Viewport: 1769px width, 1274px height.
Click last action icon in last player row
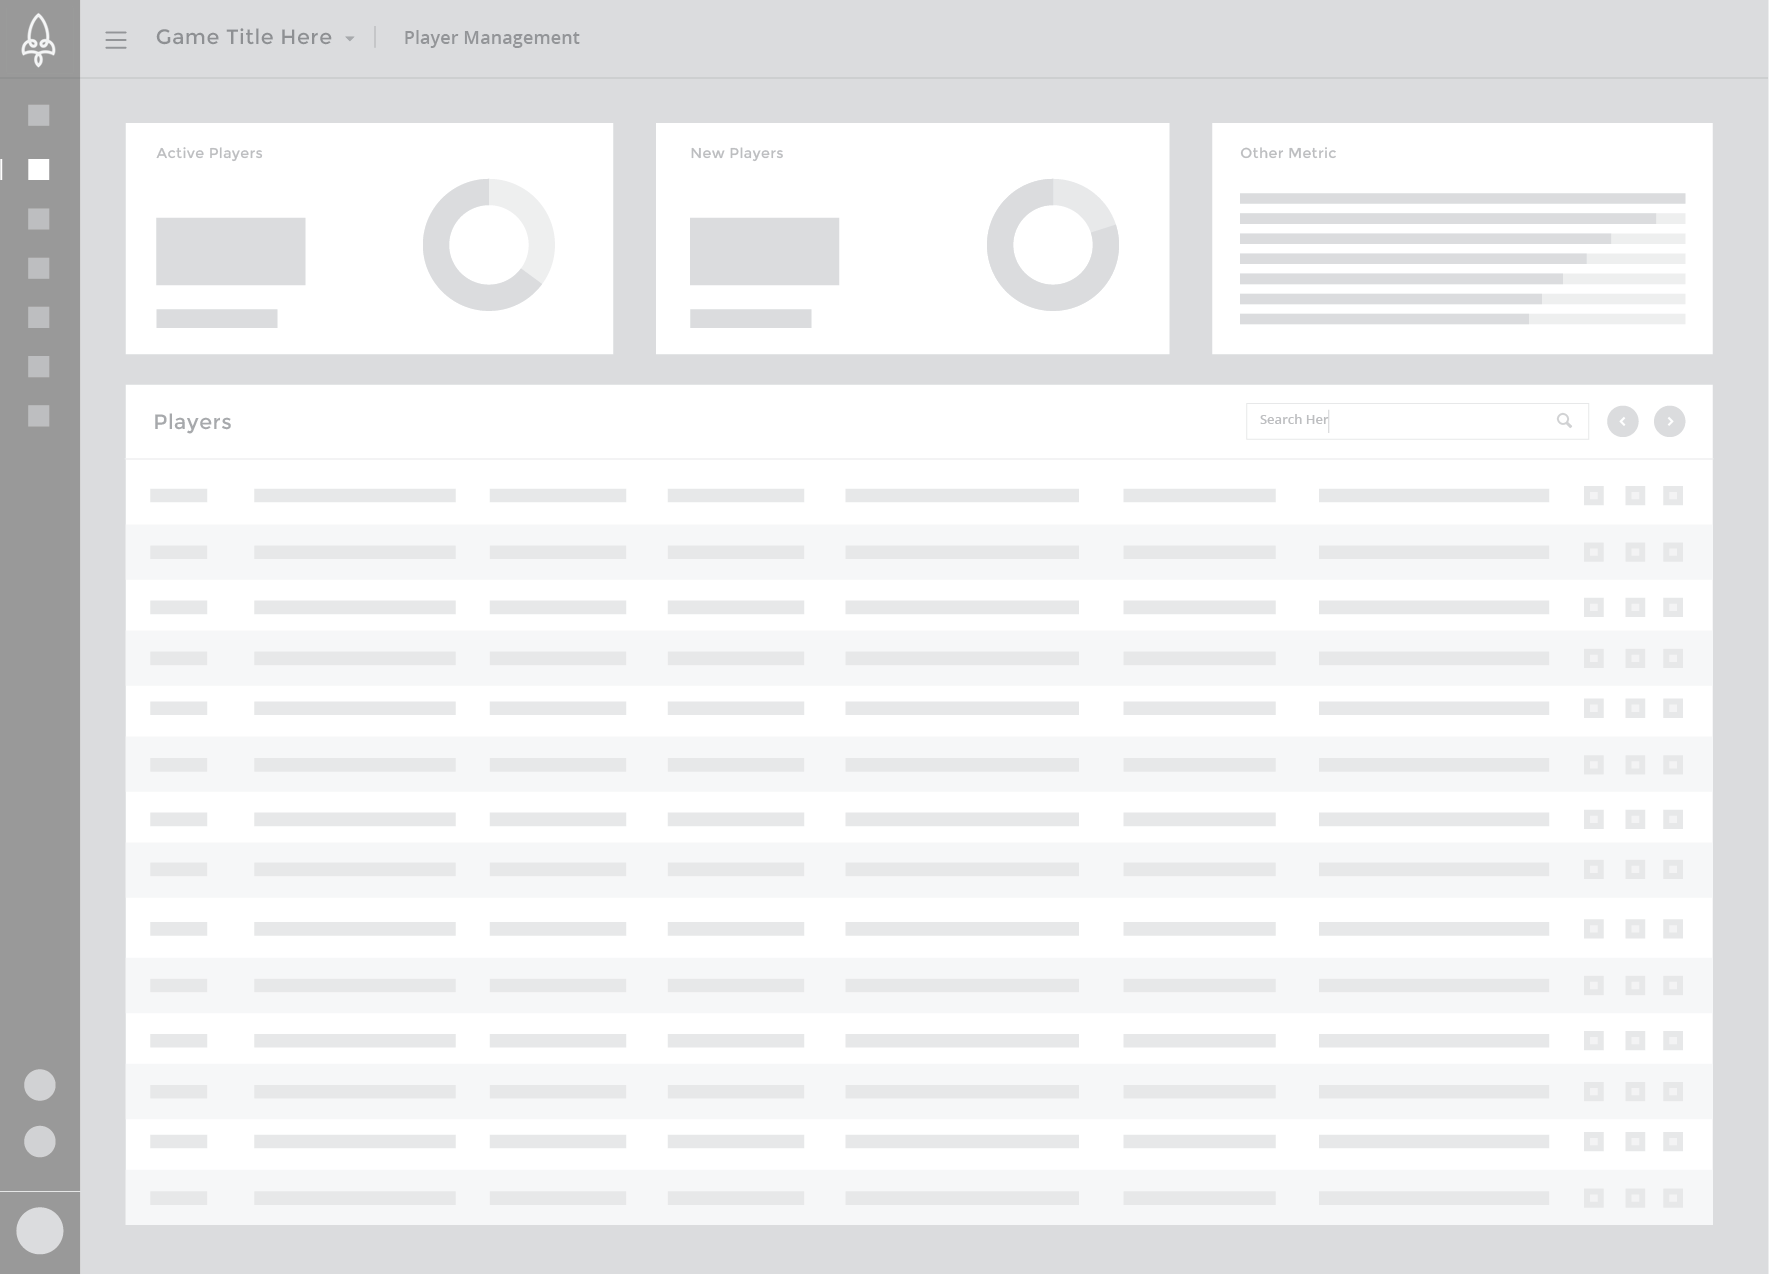click(1673, 1198)
